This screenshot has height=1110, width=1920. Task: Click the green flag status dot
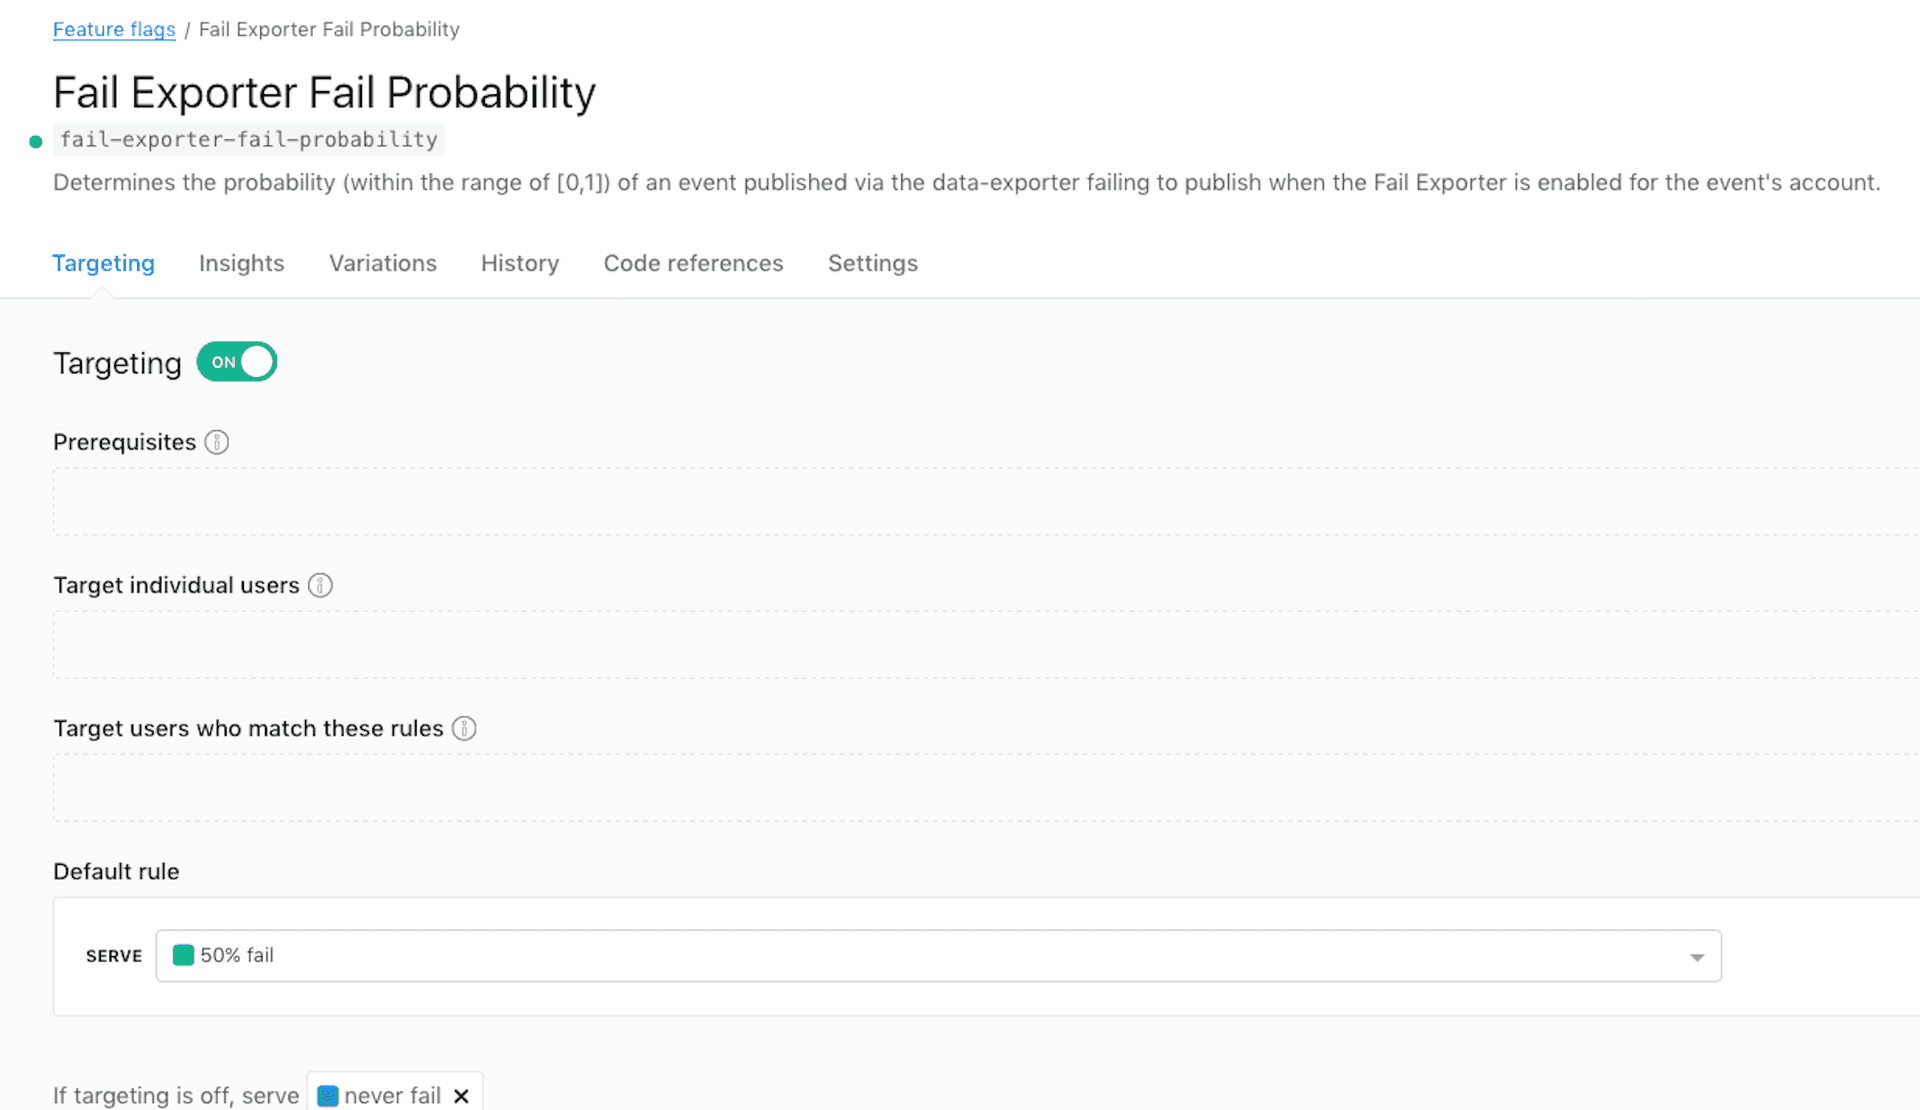[x=35, y=141]
